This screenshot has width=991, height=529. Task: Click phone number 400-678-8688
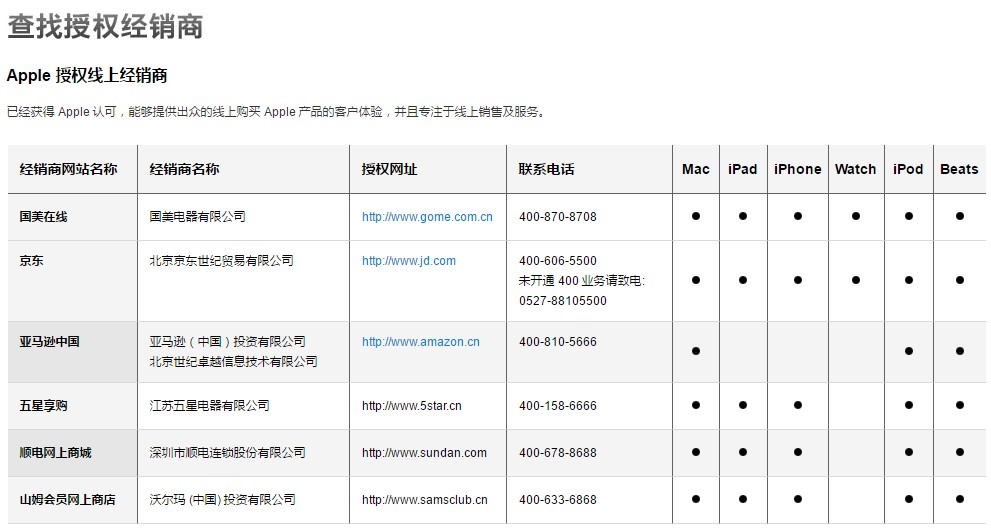(558, 453)
